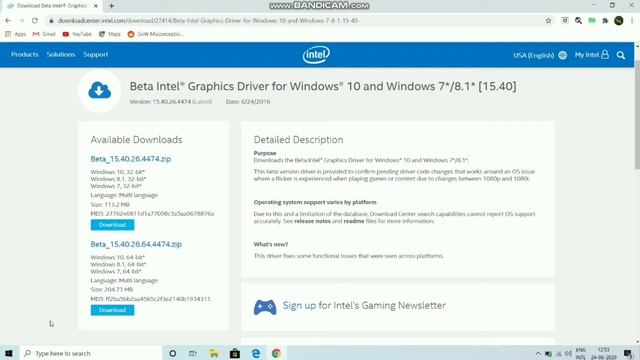Open Microsoft Store from taskbar
This screenshot has width=640, height=360.
[235, 353]
